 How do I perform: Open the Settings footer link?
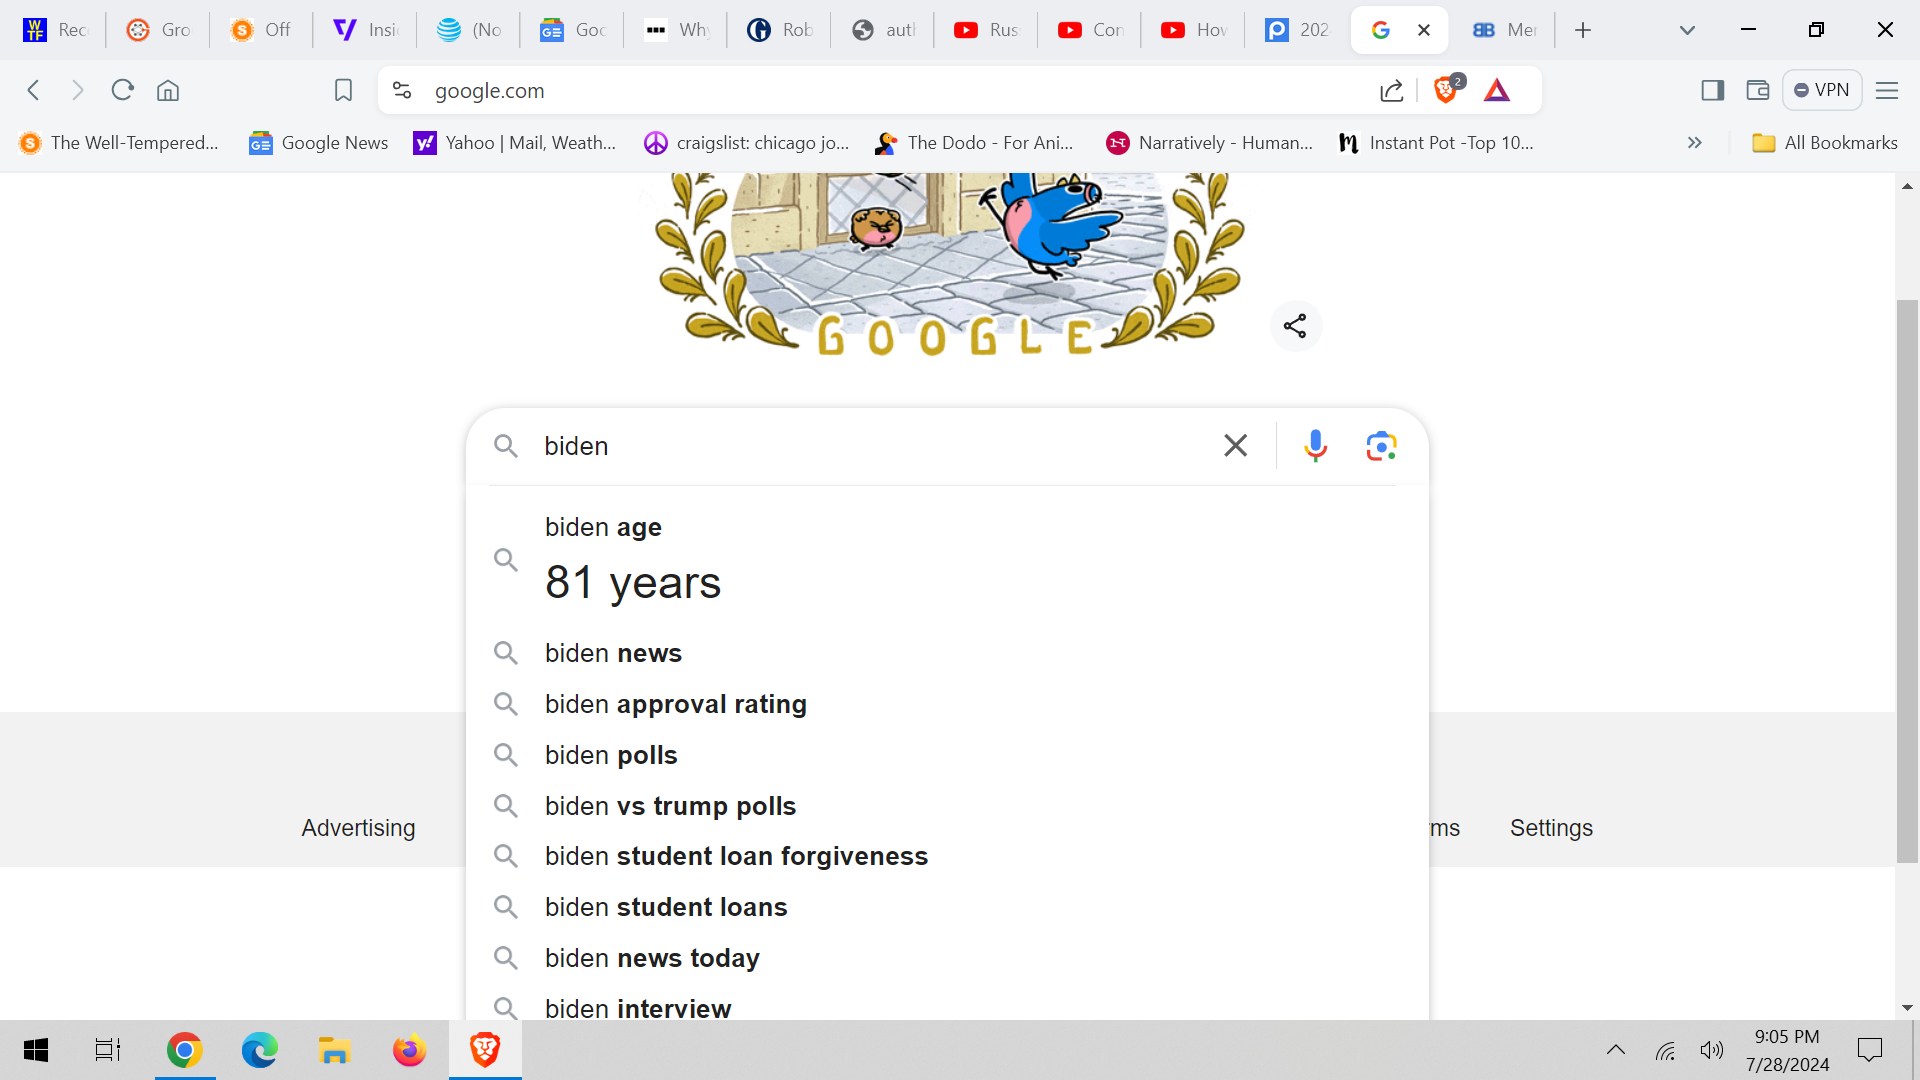(x=1551, y=828)
